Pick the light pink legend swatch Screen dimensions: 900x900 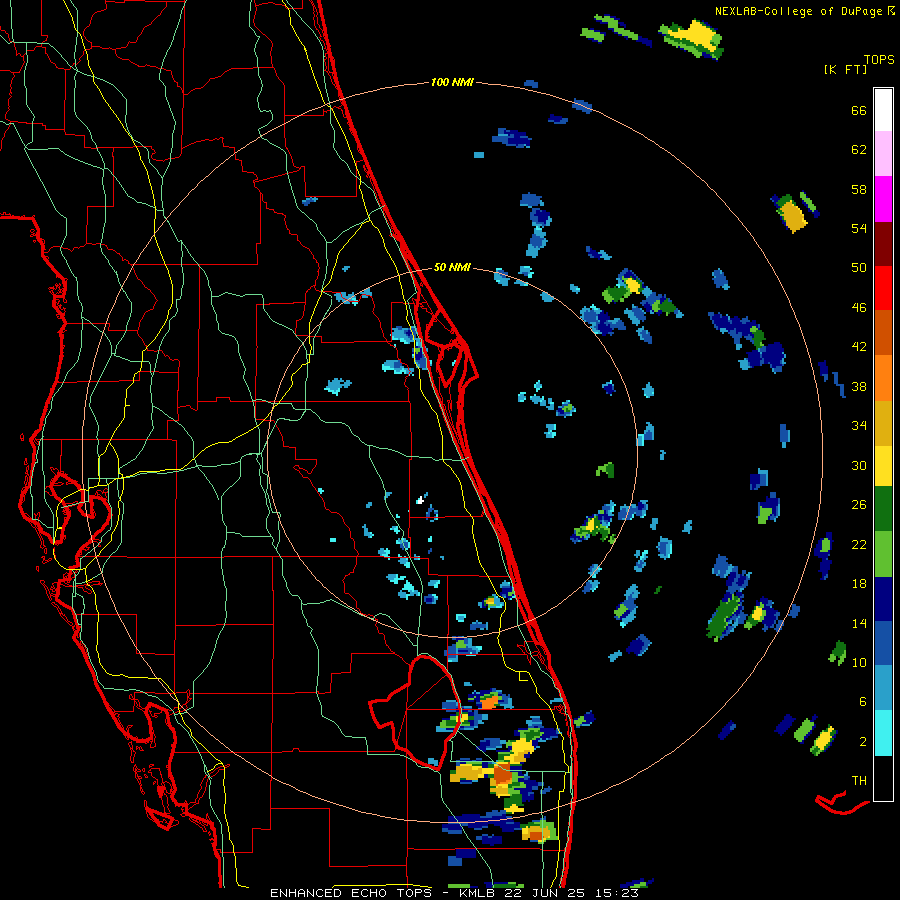pos(883,153)
